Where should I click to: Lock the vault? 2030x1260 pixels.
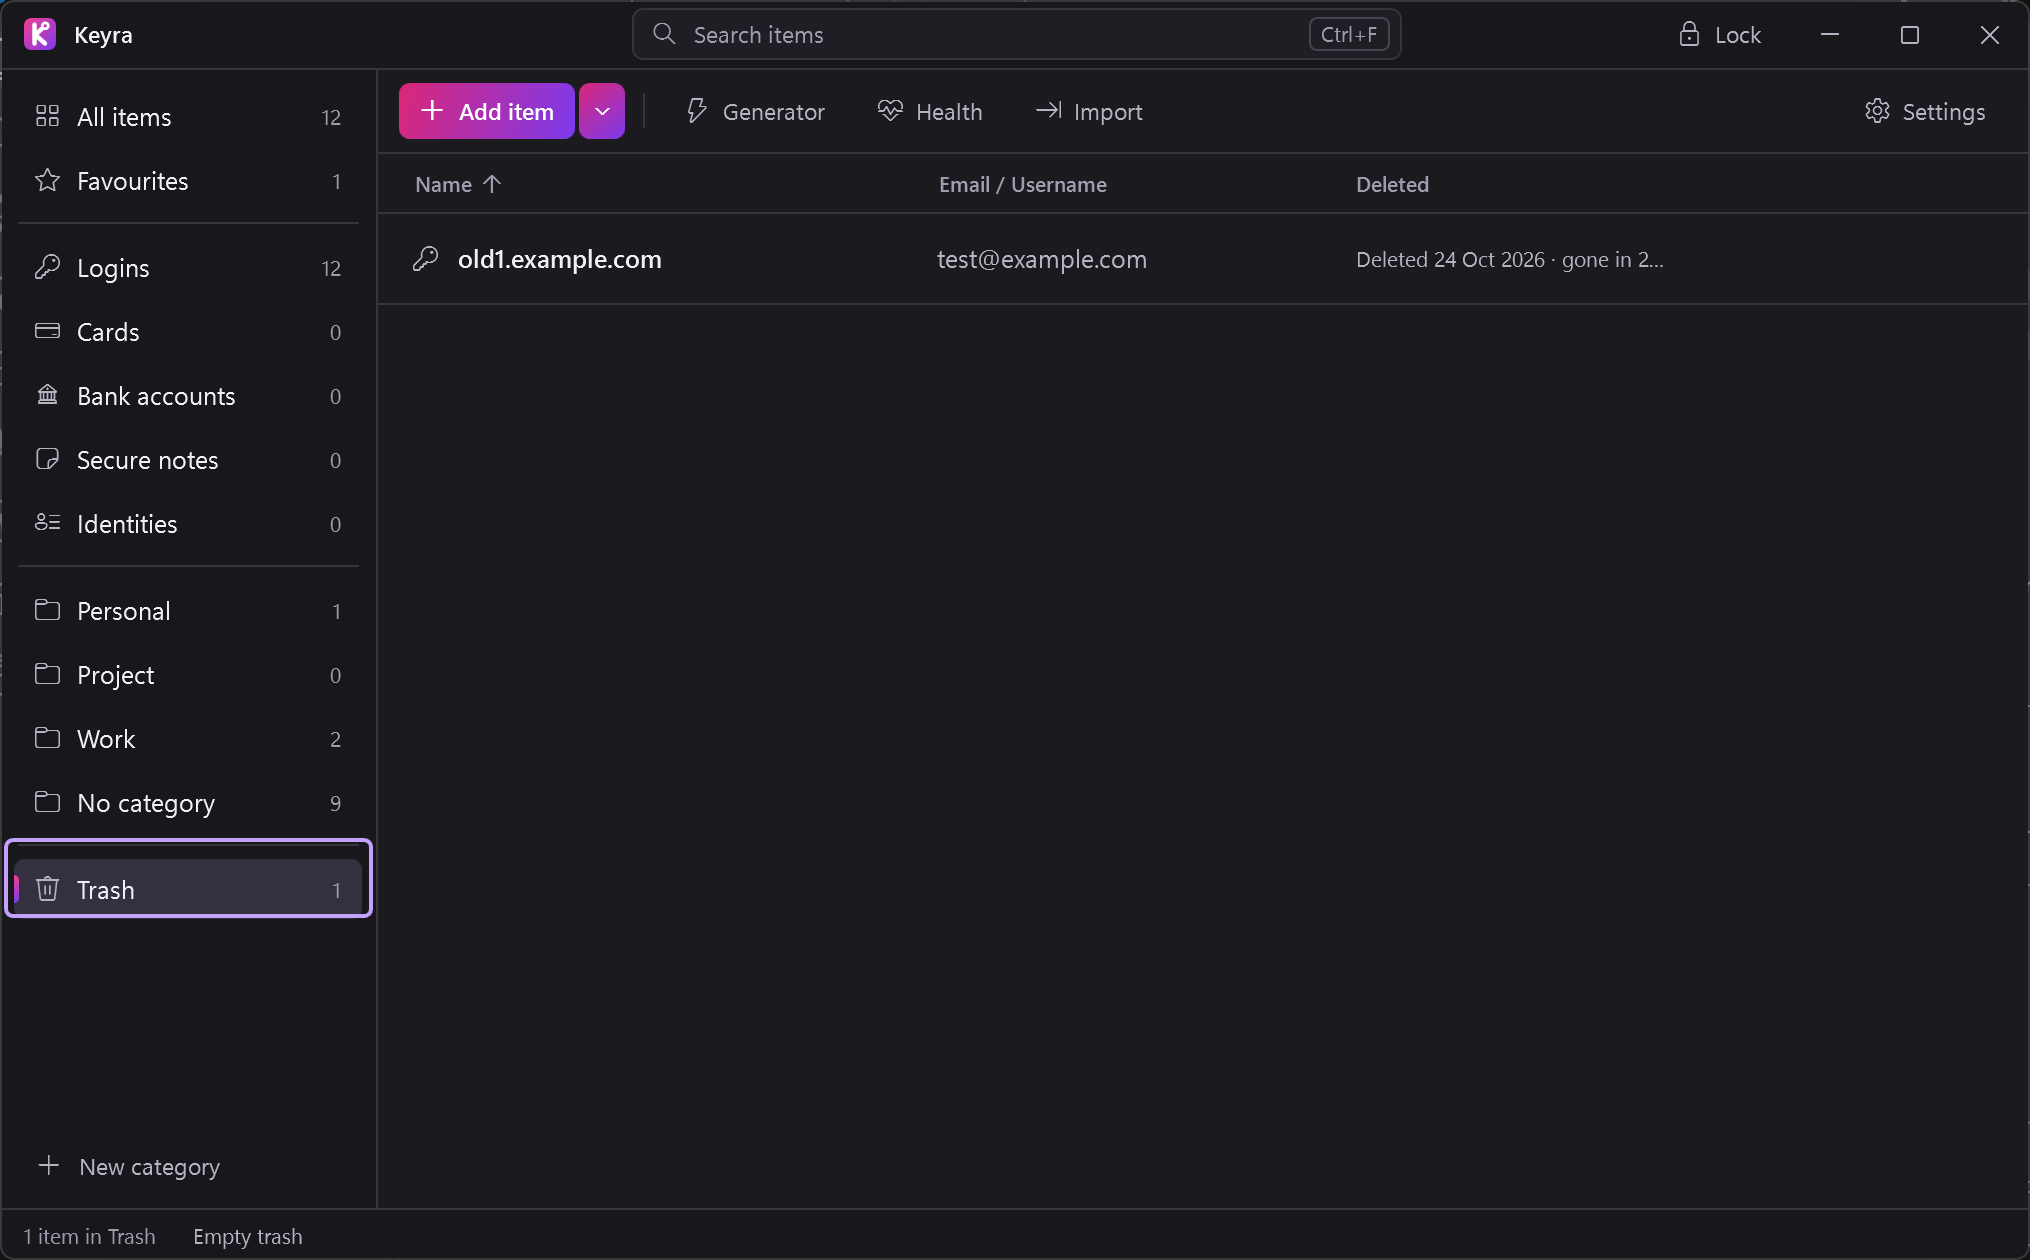pos(1720,35)
